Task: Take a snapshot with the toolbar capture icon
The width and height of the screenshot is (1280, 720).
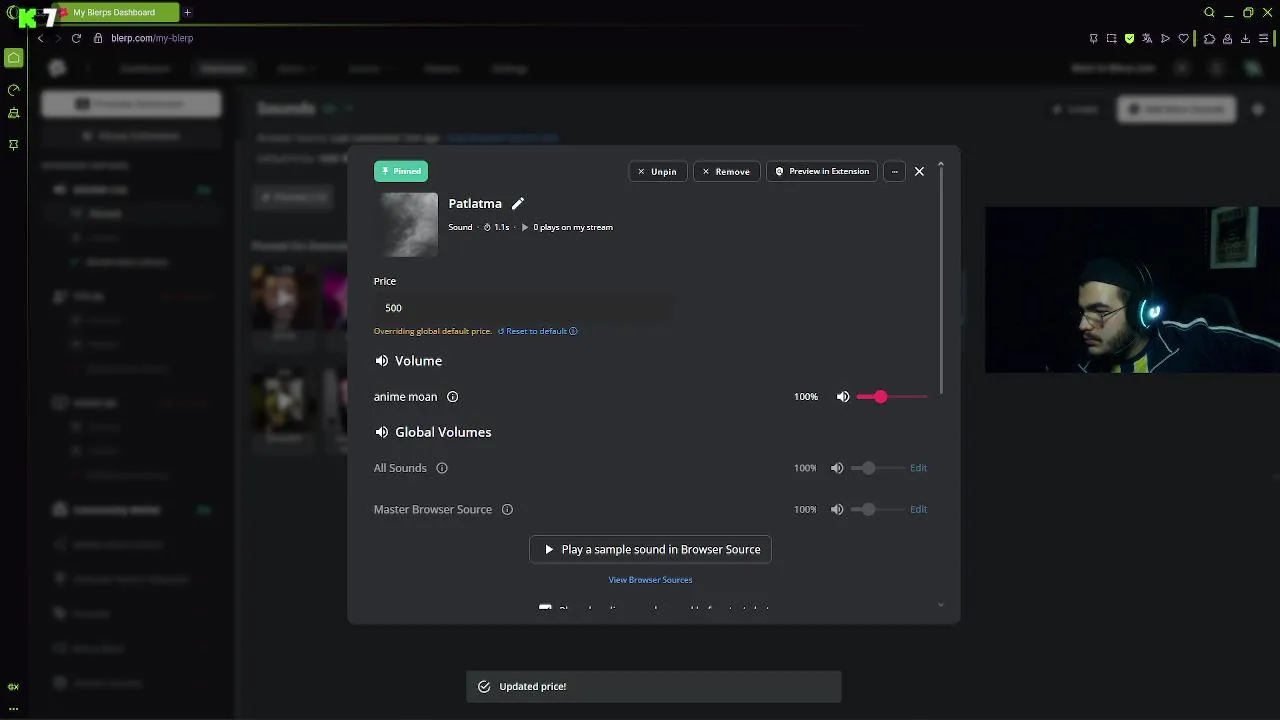Action: [x=1111, y=38]
